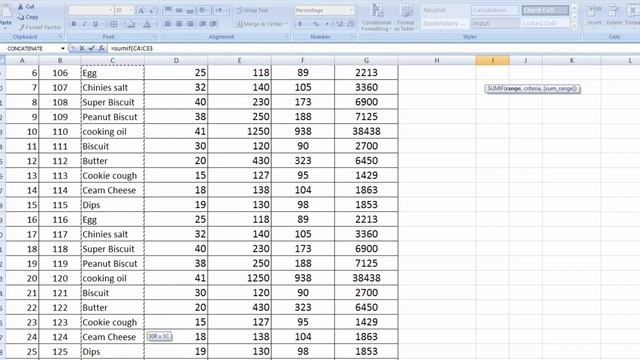Open the Percentage number format dropdown

click(x=351, y=10)
